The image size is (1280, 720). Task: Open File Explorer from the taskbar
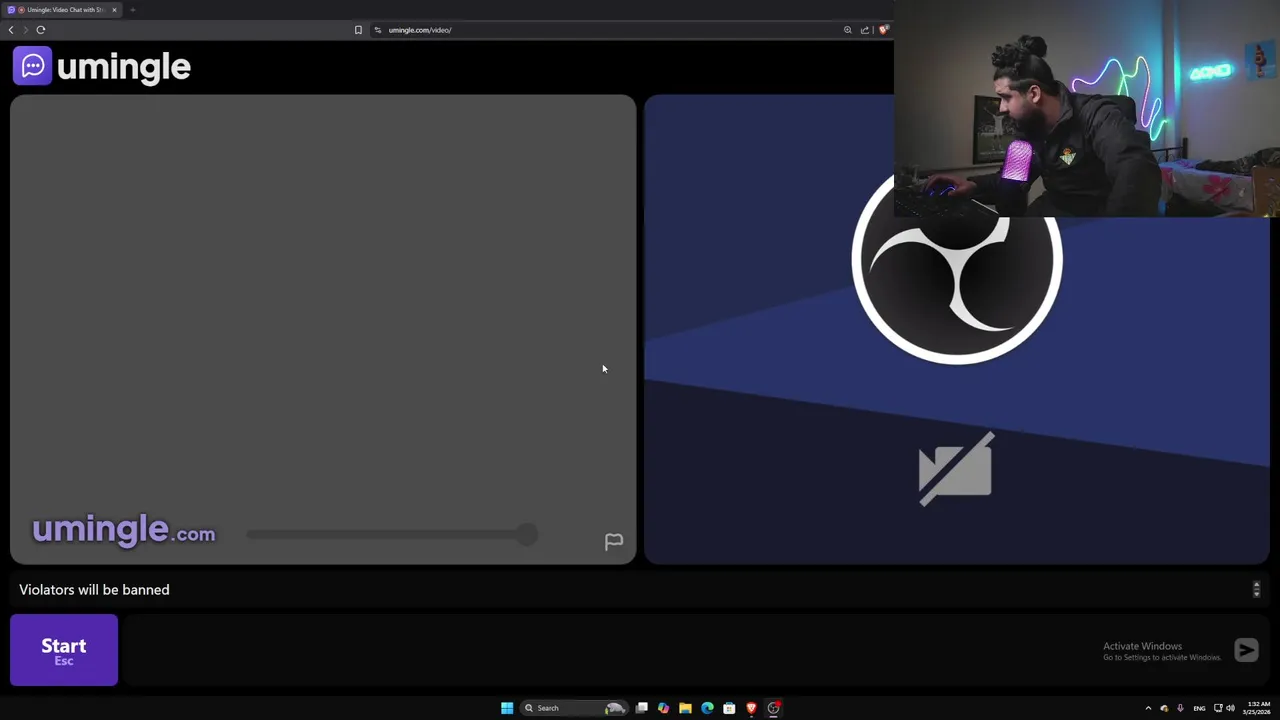click(x=685, y=708)
